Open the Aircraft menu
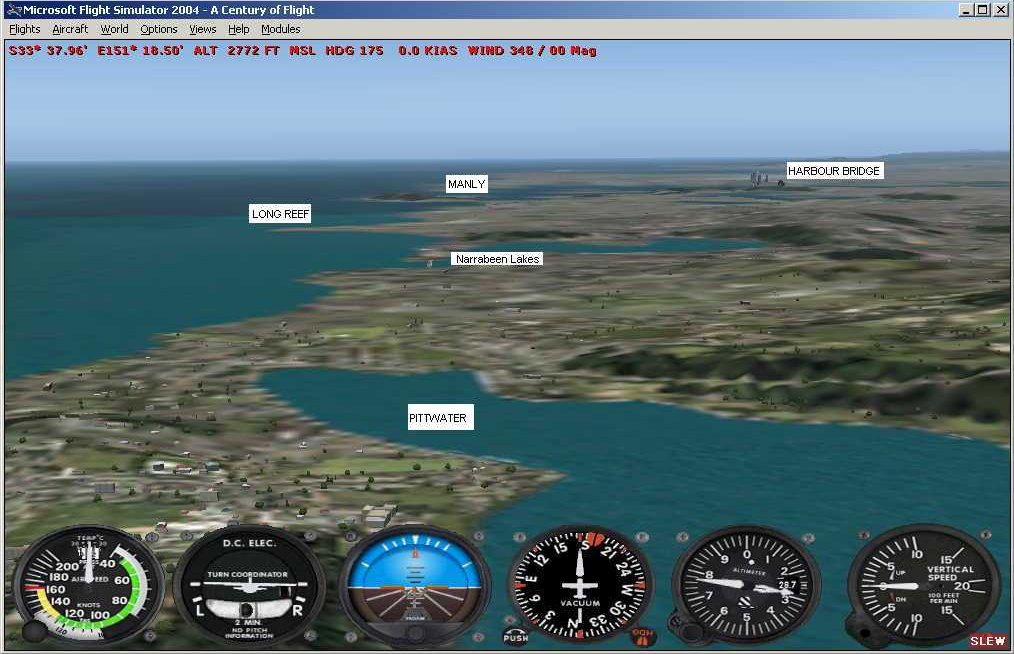1014x654 pixels. coord(70,29)
